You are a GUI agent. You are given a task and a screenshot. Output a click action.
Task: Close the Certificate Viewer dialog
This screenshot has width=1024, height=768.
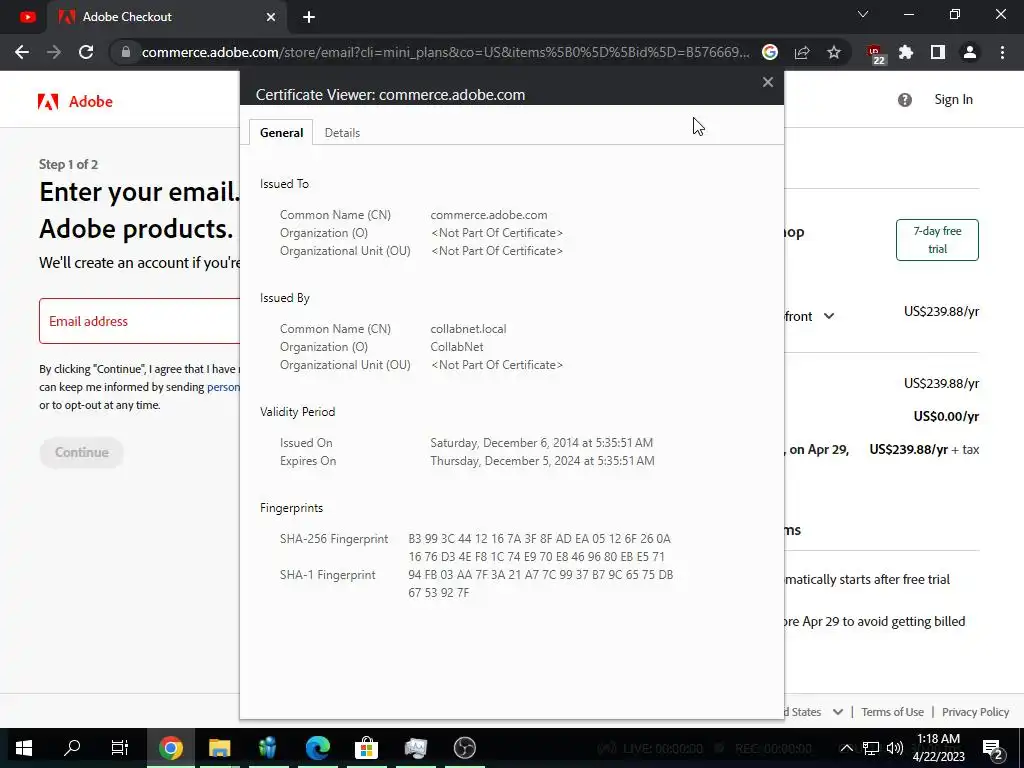click(768, 82)
